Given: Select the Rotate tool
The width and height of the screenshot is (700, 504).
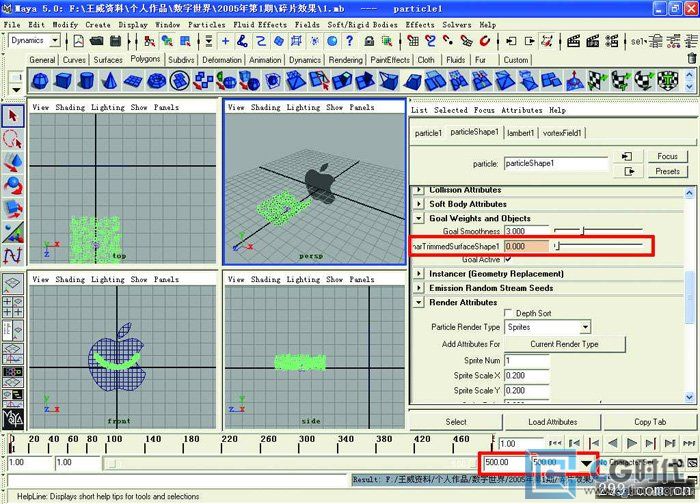Looking at the screenshot, I should pyautogui.click(x=13, y=185).
